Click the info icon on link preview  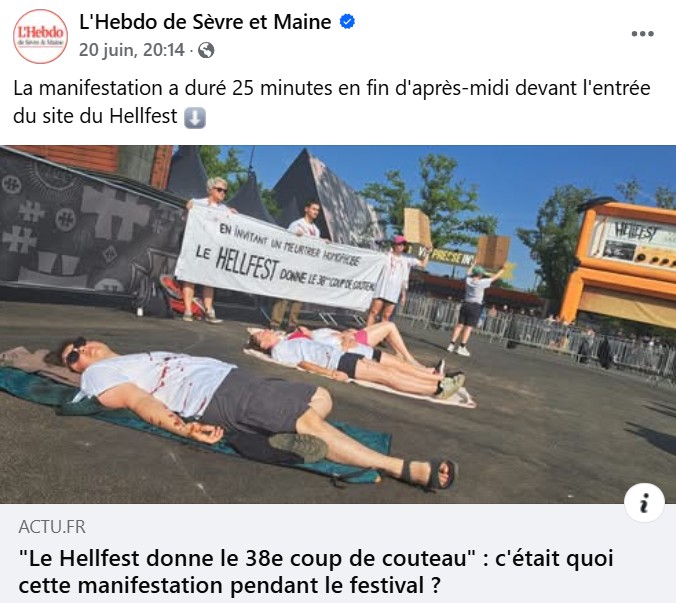tap(644, 503)
